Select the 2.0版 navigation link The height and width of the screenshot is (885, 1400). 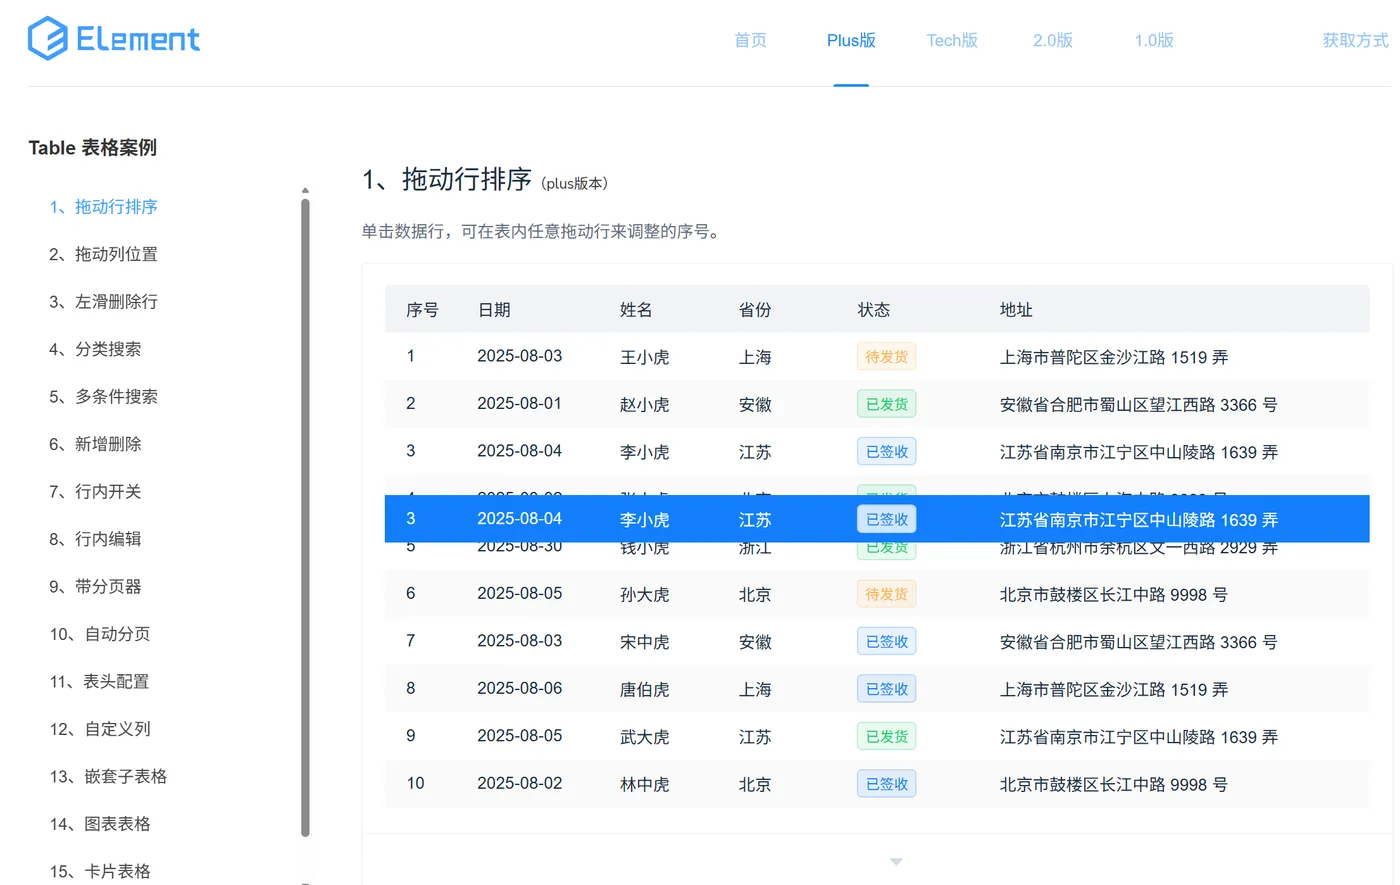1052,40
